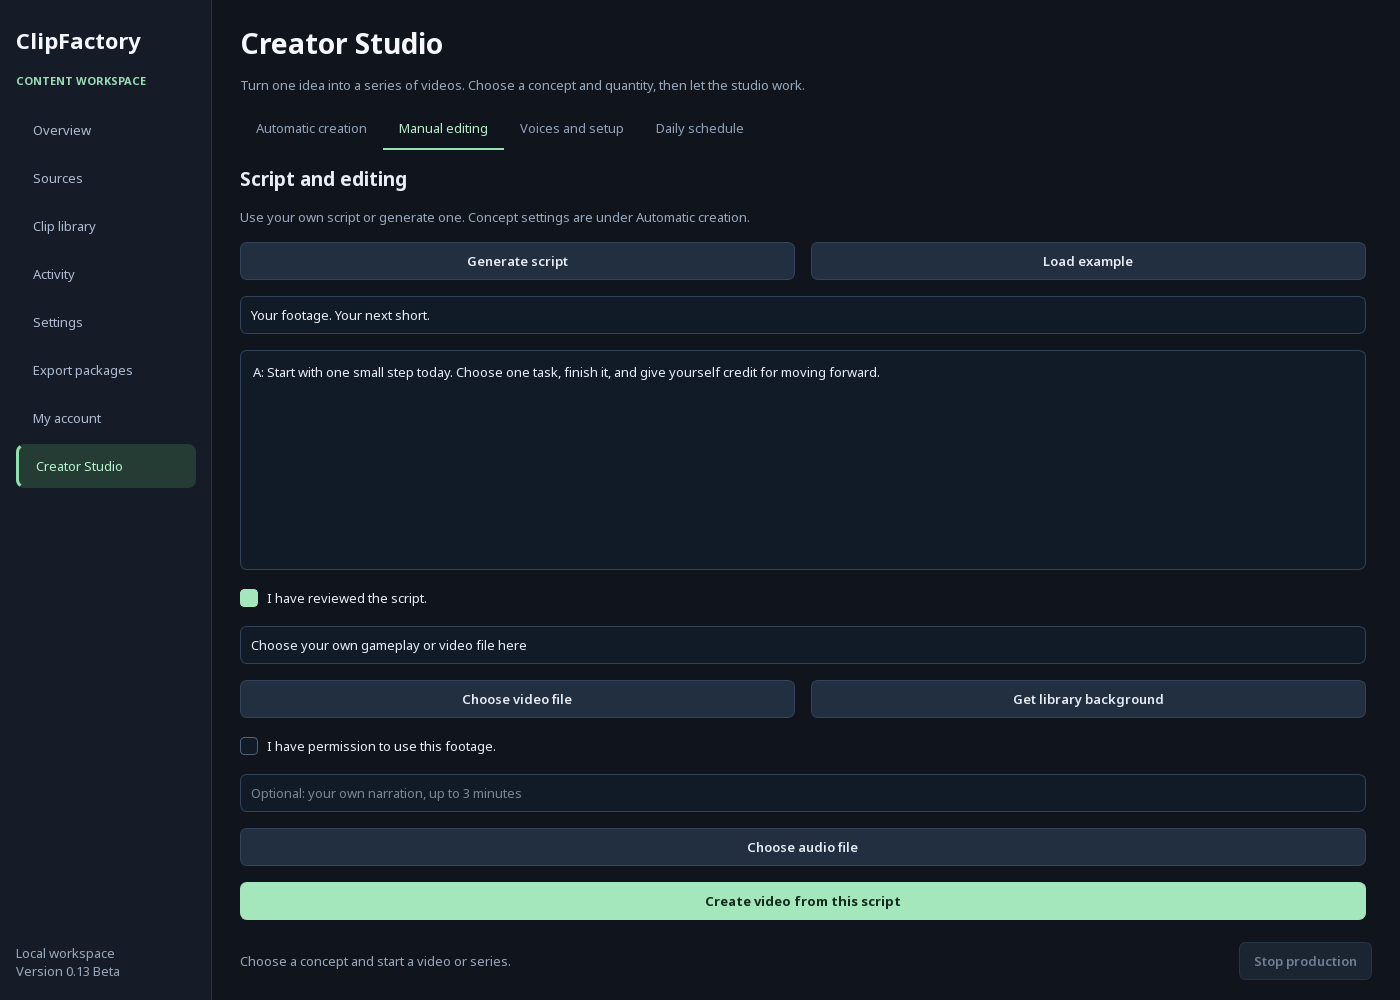The width and height of the screenshot is (1400, 1000).
Task: Click the Stop production button
Action: [1305, 961]
